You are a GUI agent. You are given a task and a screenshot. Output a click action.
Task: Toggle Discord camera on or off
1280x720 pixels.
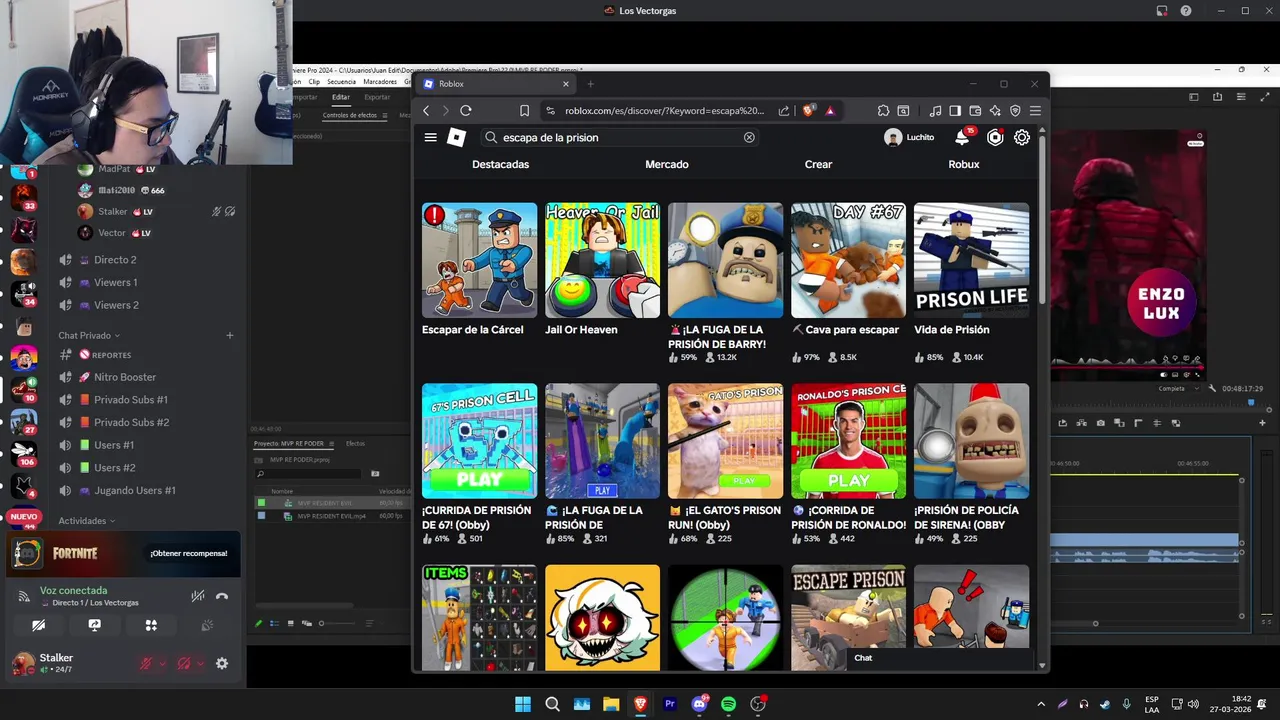point(39,625)
